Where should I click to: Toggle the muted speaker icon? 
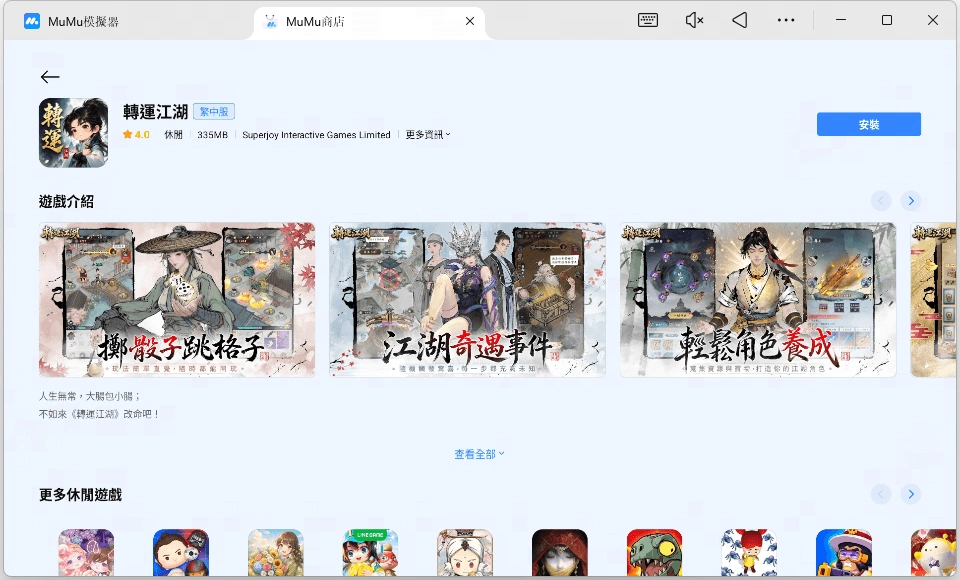(694, 20)
